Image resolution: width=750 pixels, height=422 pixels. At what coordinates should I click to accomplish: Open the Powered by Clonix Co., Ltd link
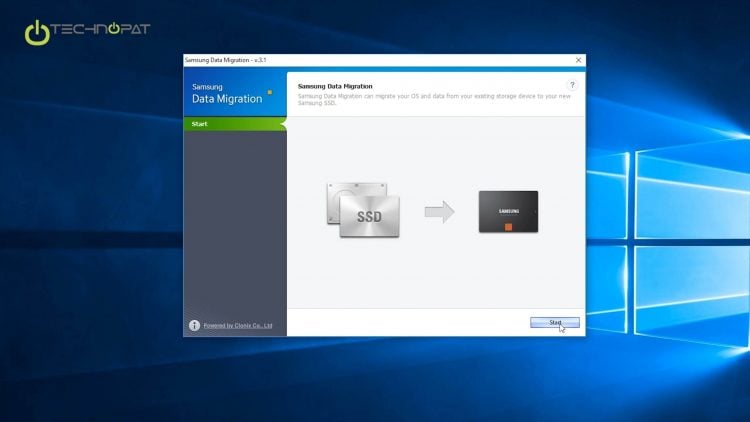238,325
